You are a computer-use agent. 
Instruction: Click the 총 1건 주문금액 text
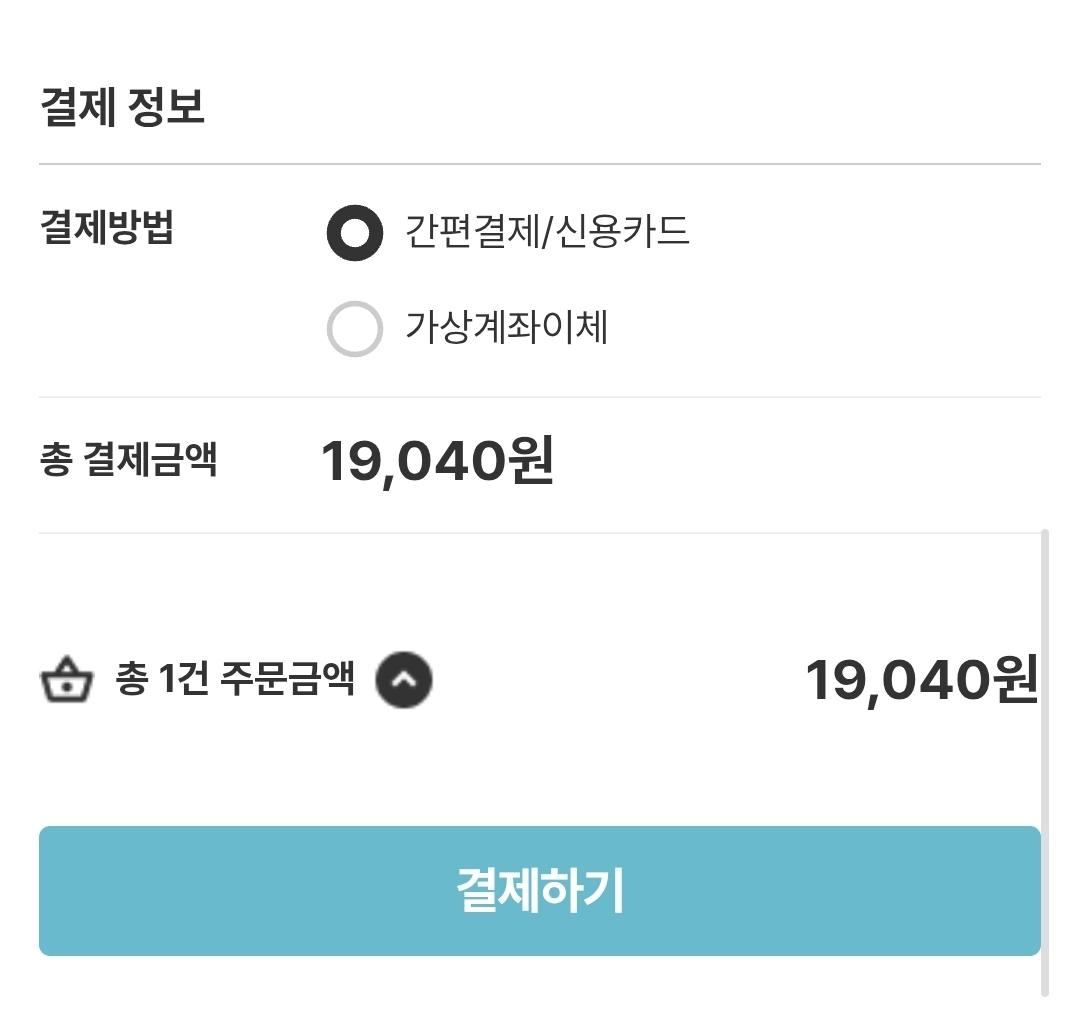click(x=235, y=680)
